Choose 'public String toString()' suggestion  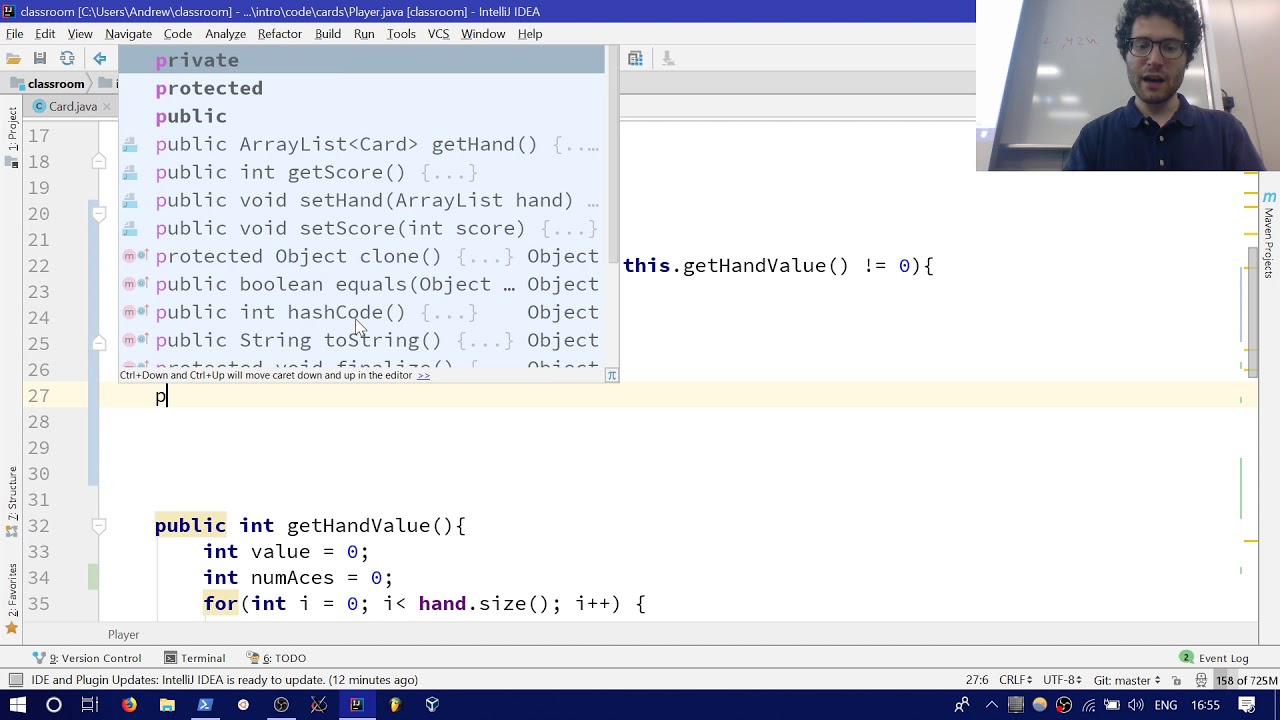(362, 340)
